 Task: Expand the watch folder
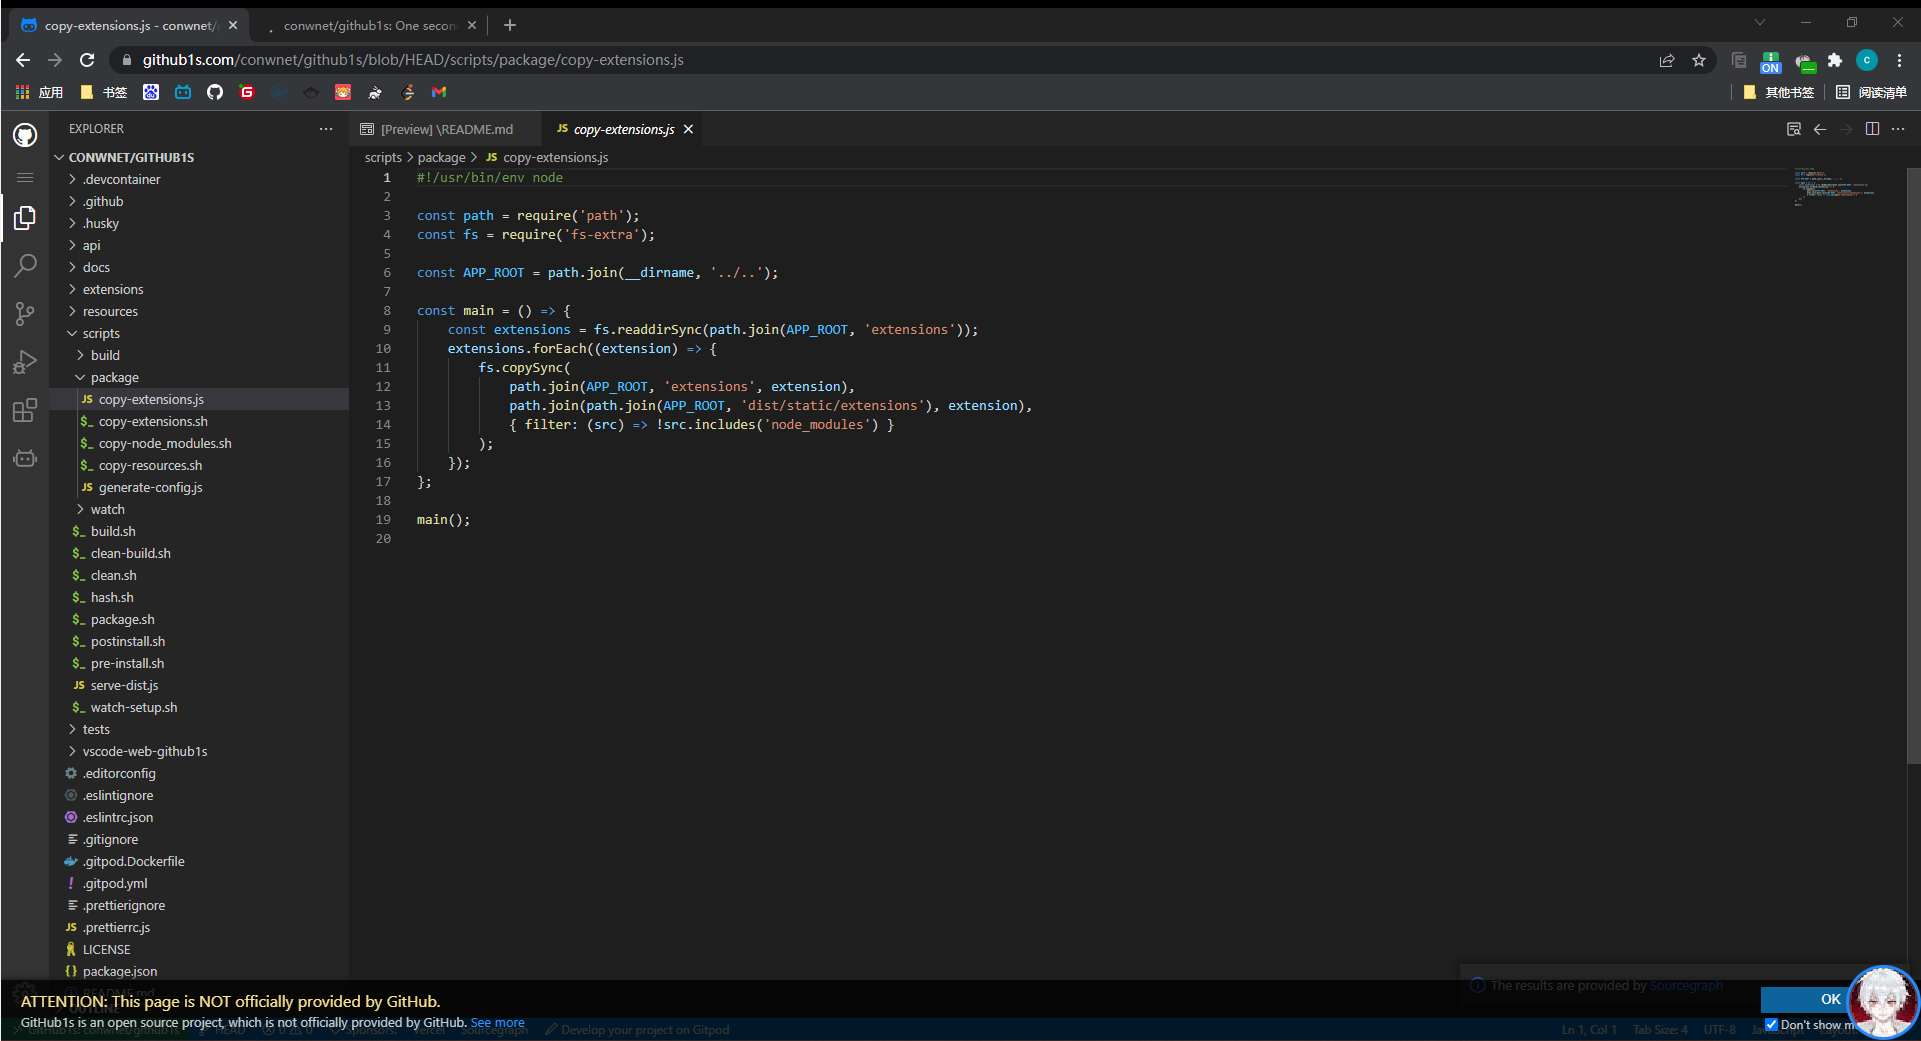(107, 510)
